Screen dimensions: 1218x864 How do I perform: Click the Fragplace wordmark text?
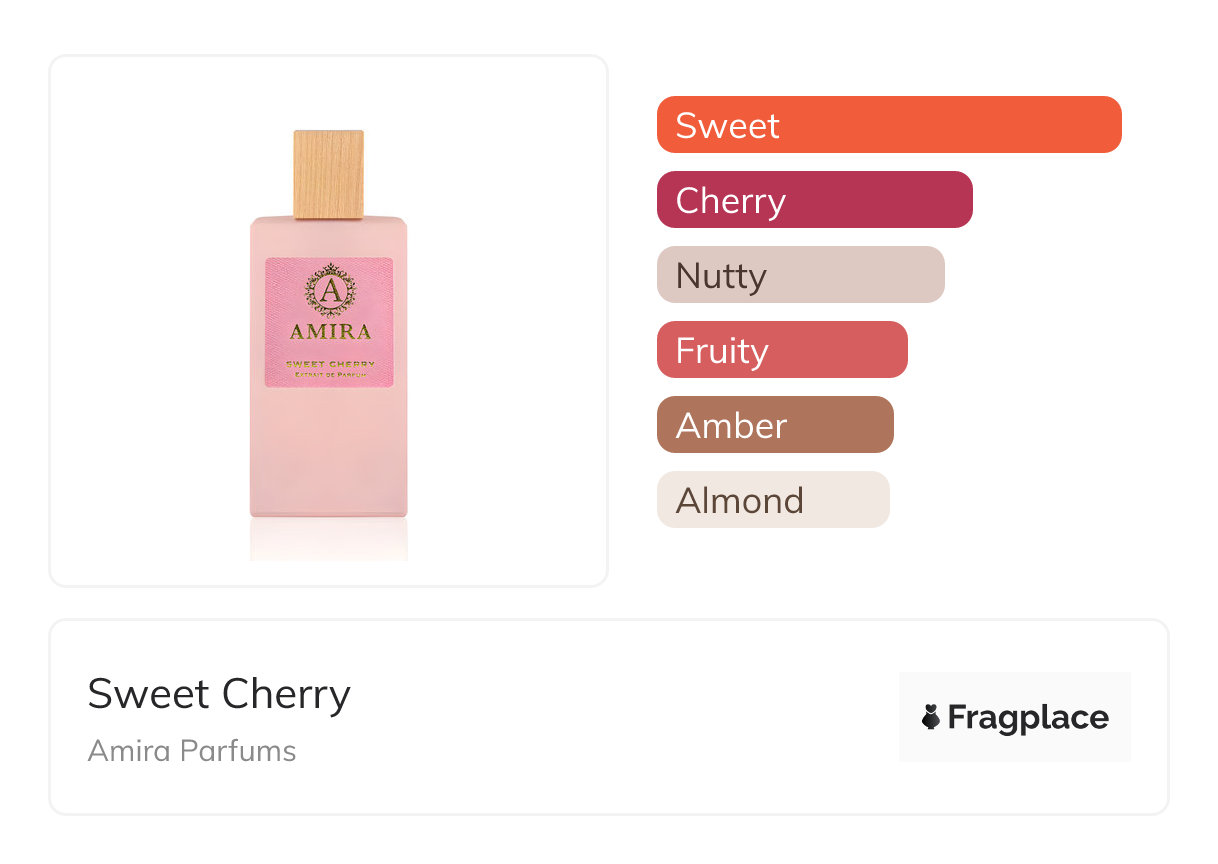pyautogui.click(x=1027, y=717)
